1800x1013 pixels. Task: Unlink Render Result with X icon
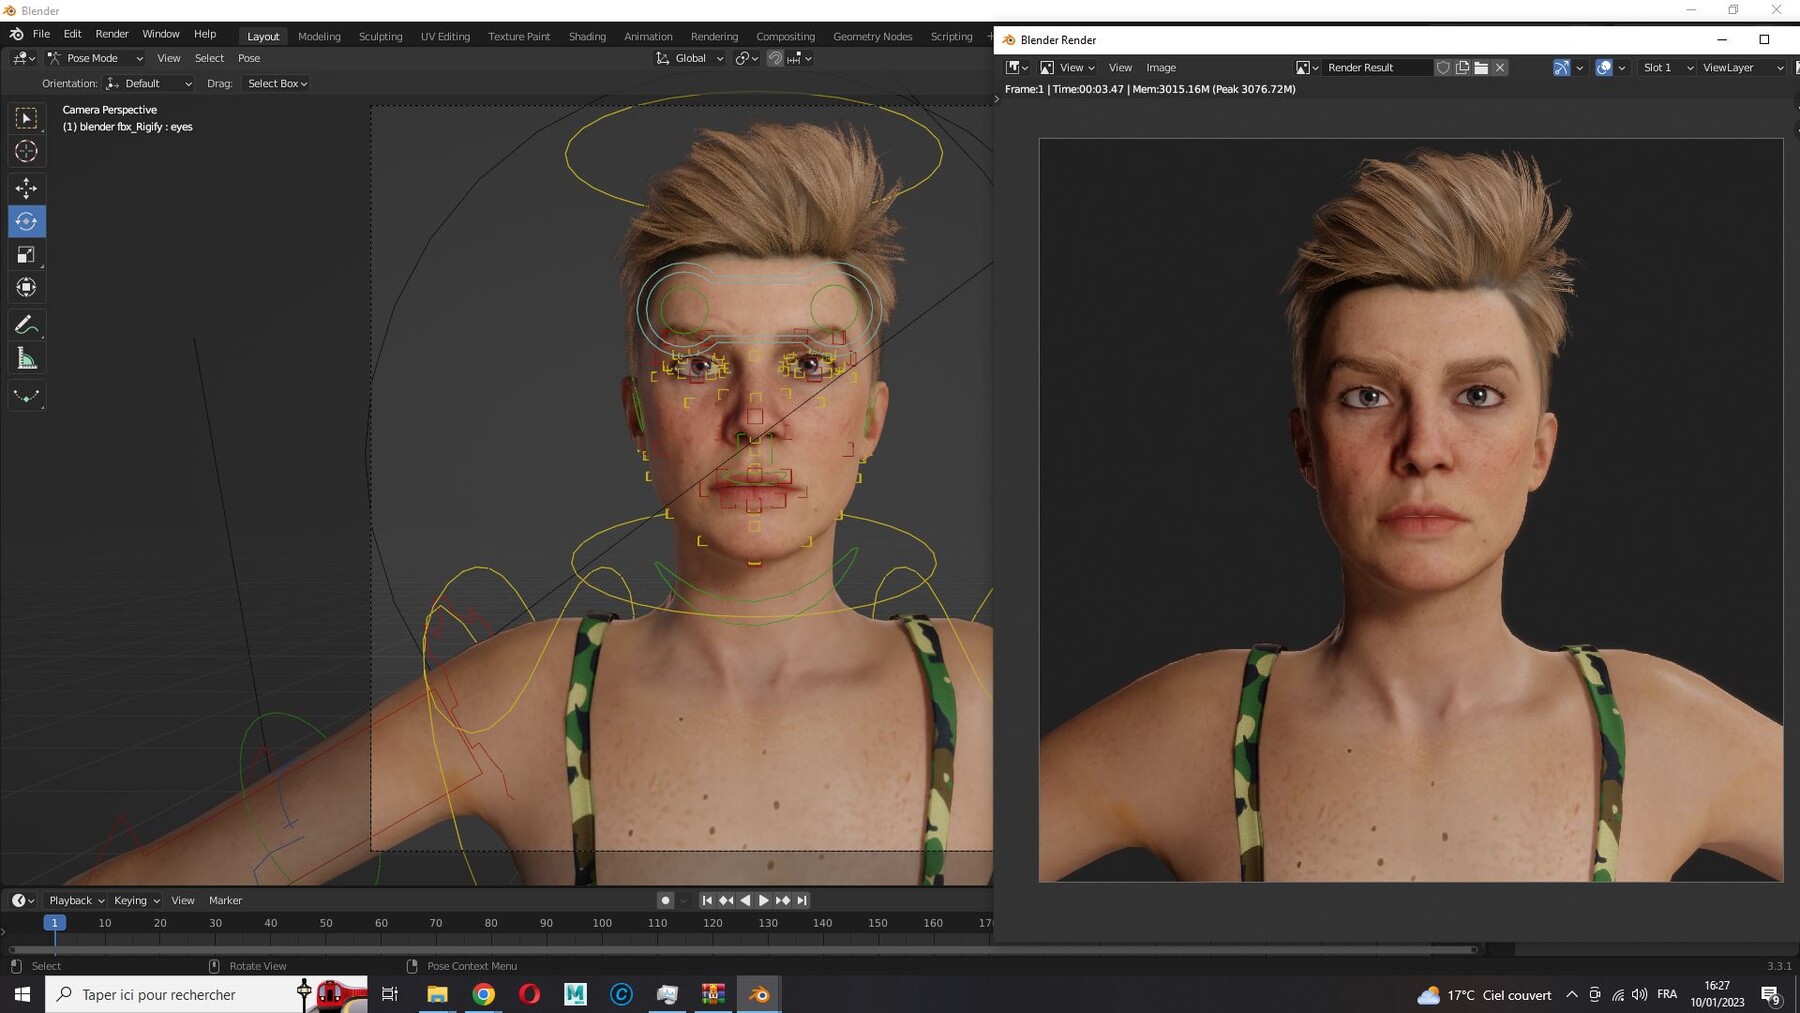click(x=1500, y=67)
